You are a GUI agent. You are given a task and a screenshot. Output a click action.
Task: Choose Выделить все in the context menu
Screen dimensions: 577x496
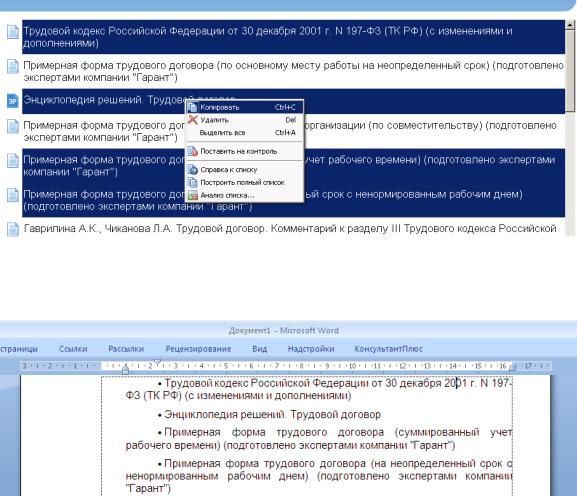244,132
